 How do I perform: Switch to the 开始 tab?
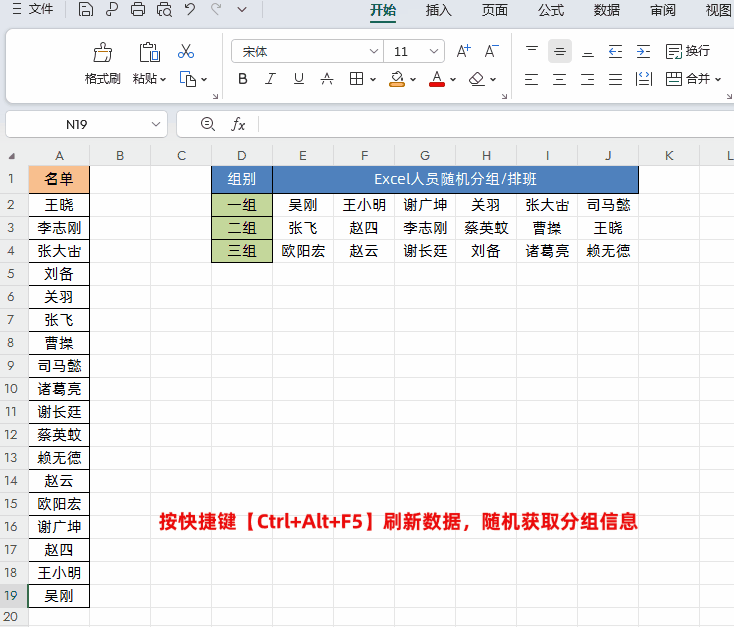click(x=383, y=10)
